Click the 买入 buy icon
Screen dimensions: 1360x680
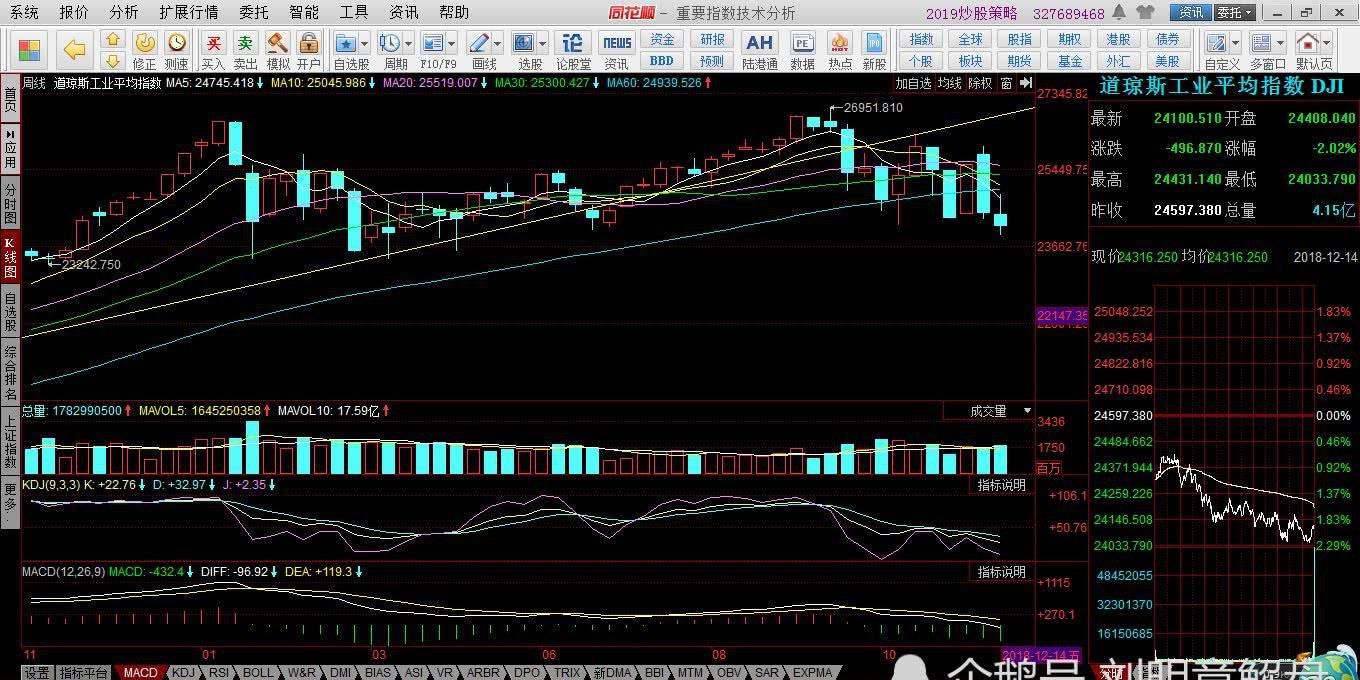[214, 50]
